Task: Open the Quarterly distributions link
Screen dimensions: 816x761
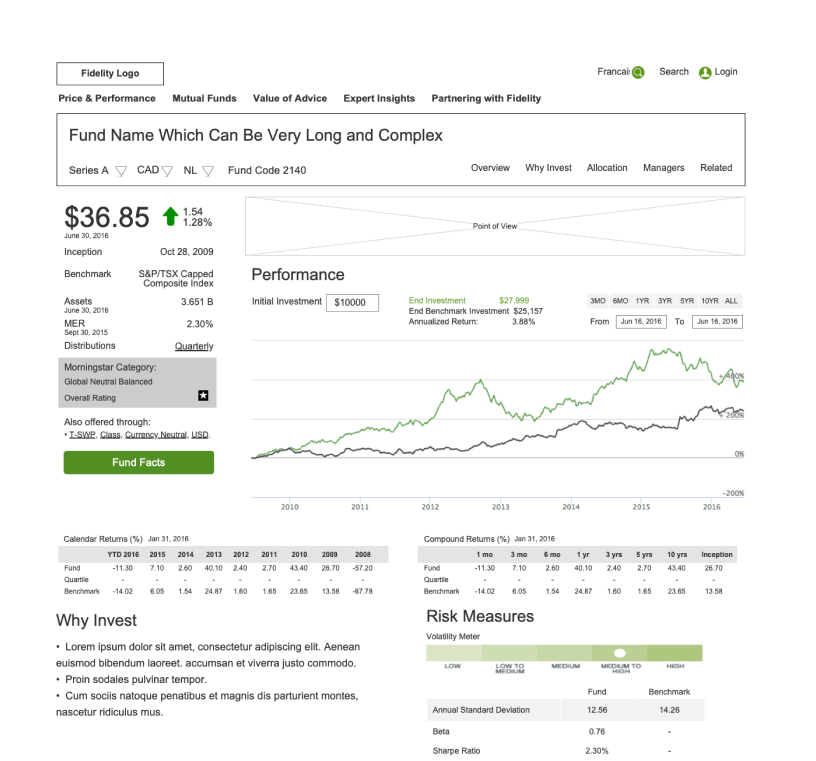Action: (x=194, y=346)
